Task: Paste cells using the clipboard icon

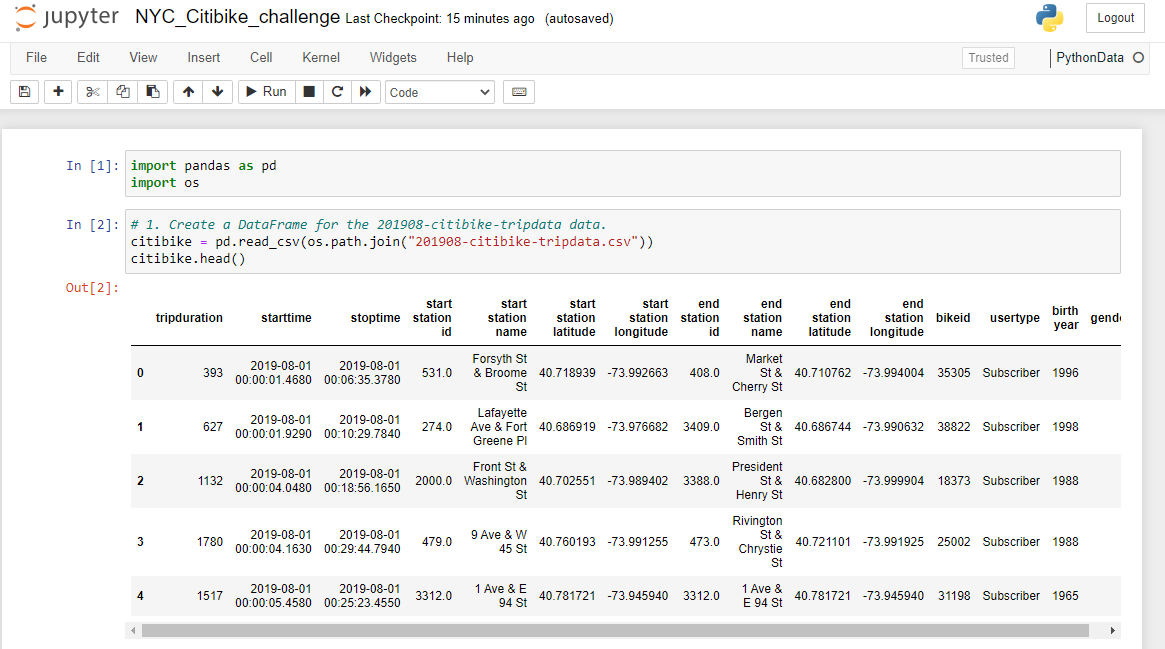Action: 152,91
